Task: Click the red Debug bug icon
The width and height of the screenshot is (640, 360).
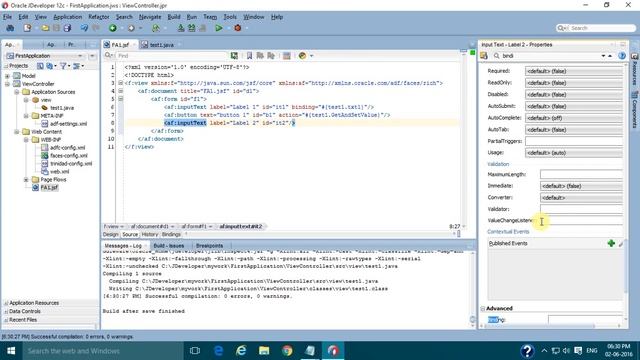Action: click(238, 28)
